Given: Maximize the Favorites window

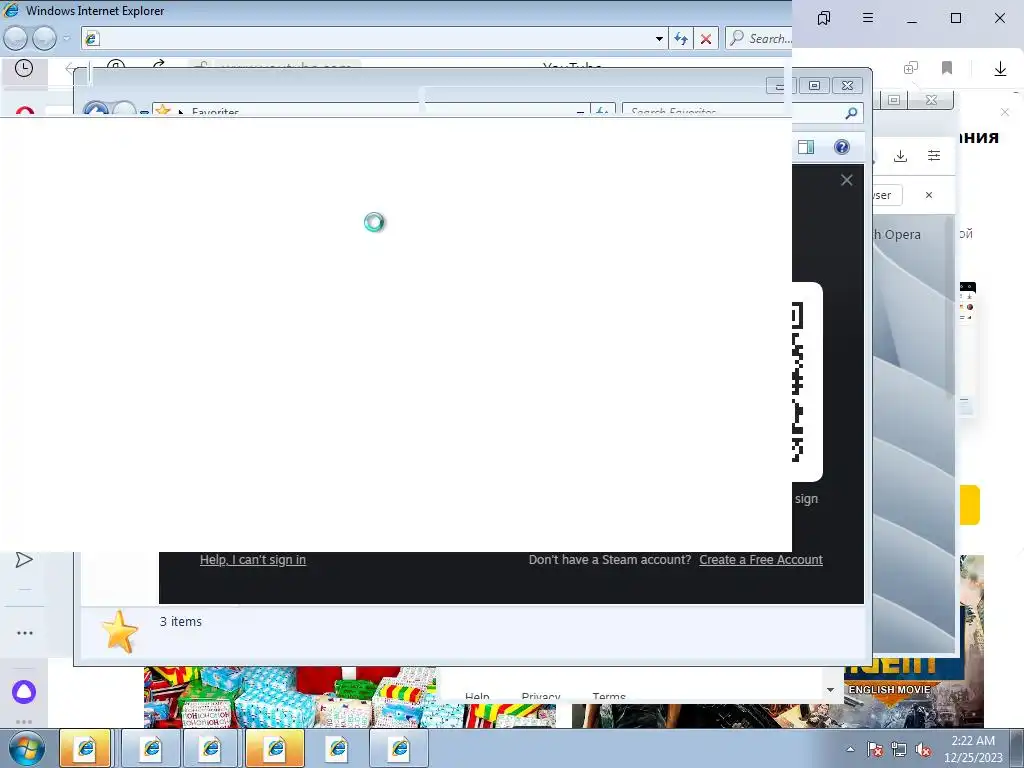Looking at the screenshot, I should pyautogui.click(x=814, y=86).
